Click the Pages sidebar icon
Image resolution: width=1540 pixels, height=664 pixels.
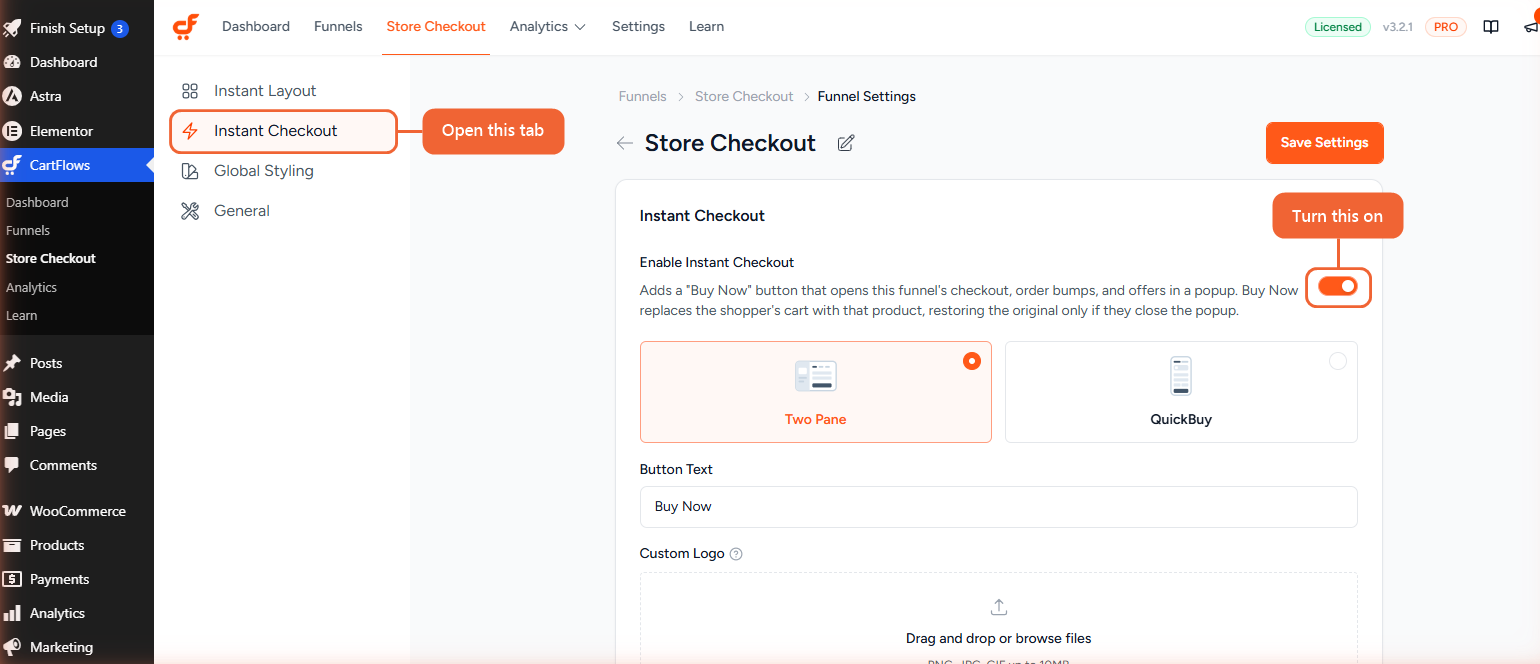click(13, 431)
